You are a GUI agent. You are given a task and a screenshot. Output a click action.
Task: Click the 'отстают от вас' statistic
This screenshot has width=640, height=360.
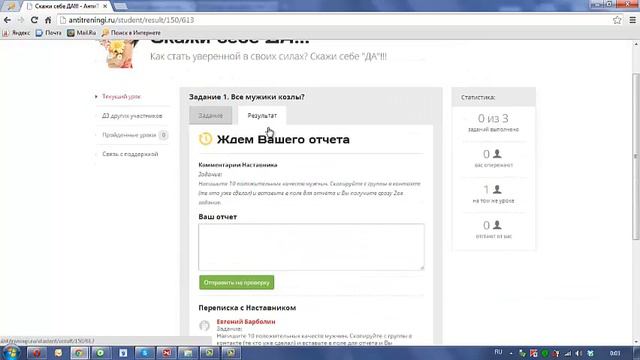tap(493, 229)
